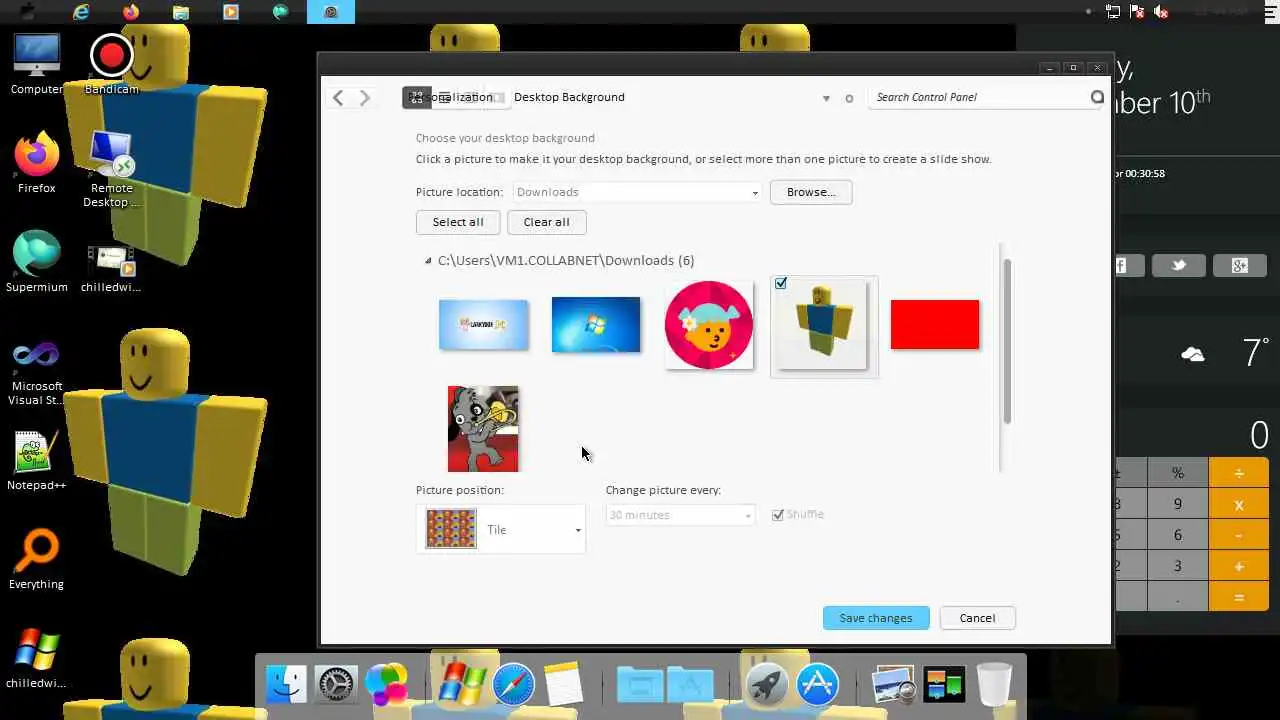Toggle the Shuffle checkbox
Image resolution: width=1280 pixels, height=720 pixels.
[x=778, y=515]
